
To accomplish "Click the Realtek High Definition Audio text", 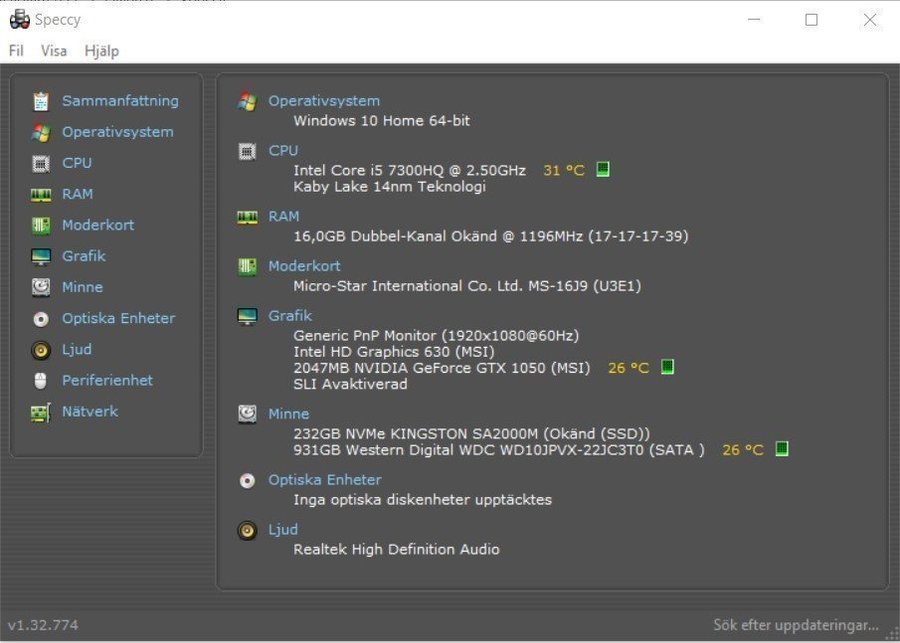I will click(x=397, y=549).
